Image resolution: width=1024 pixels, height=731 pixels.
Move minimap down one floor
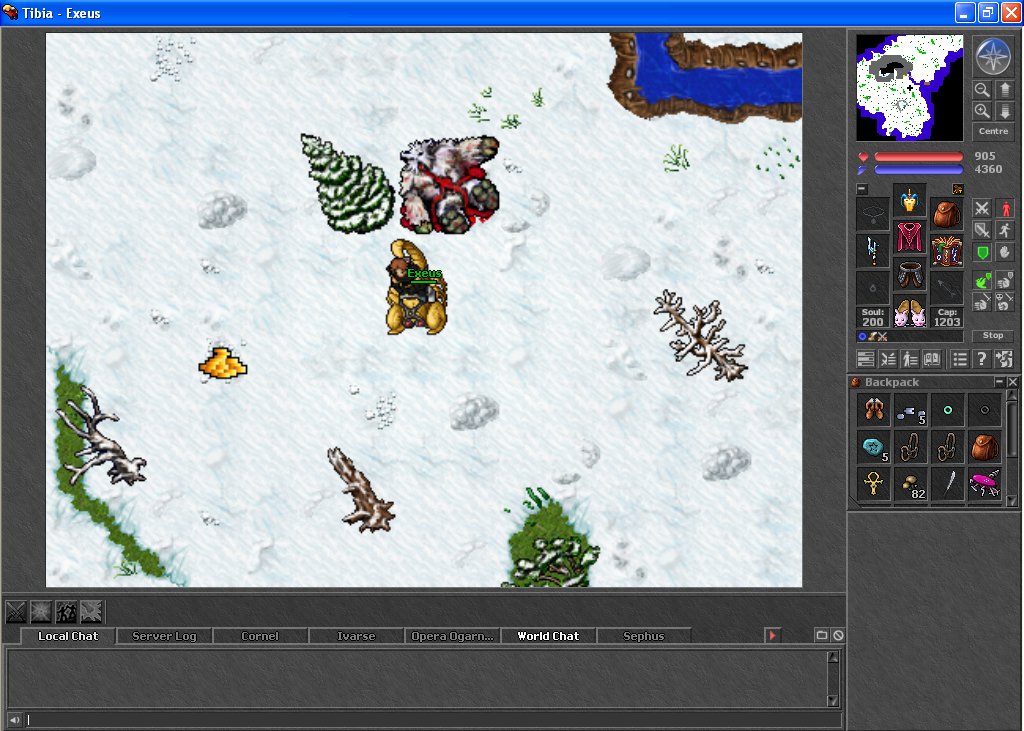(x=1005, y=111)
